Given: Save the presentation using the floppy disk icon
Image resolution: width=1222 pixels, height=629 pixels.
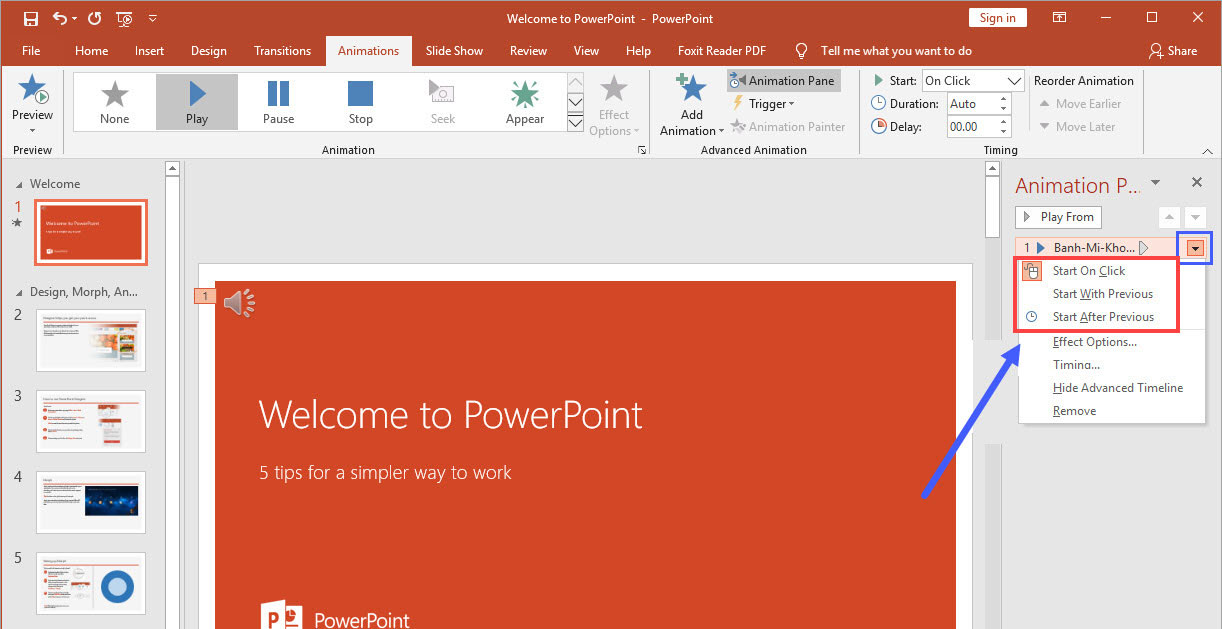Looking at the screenshot, I should [x=31, y=18].
